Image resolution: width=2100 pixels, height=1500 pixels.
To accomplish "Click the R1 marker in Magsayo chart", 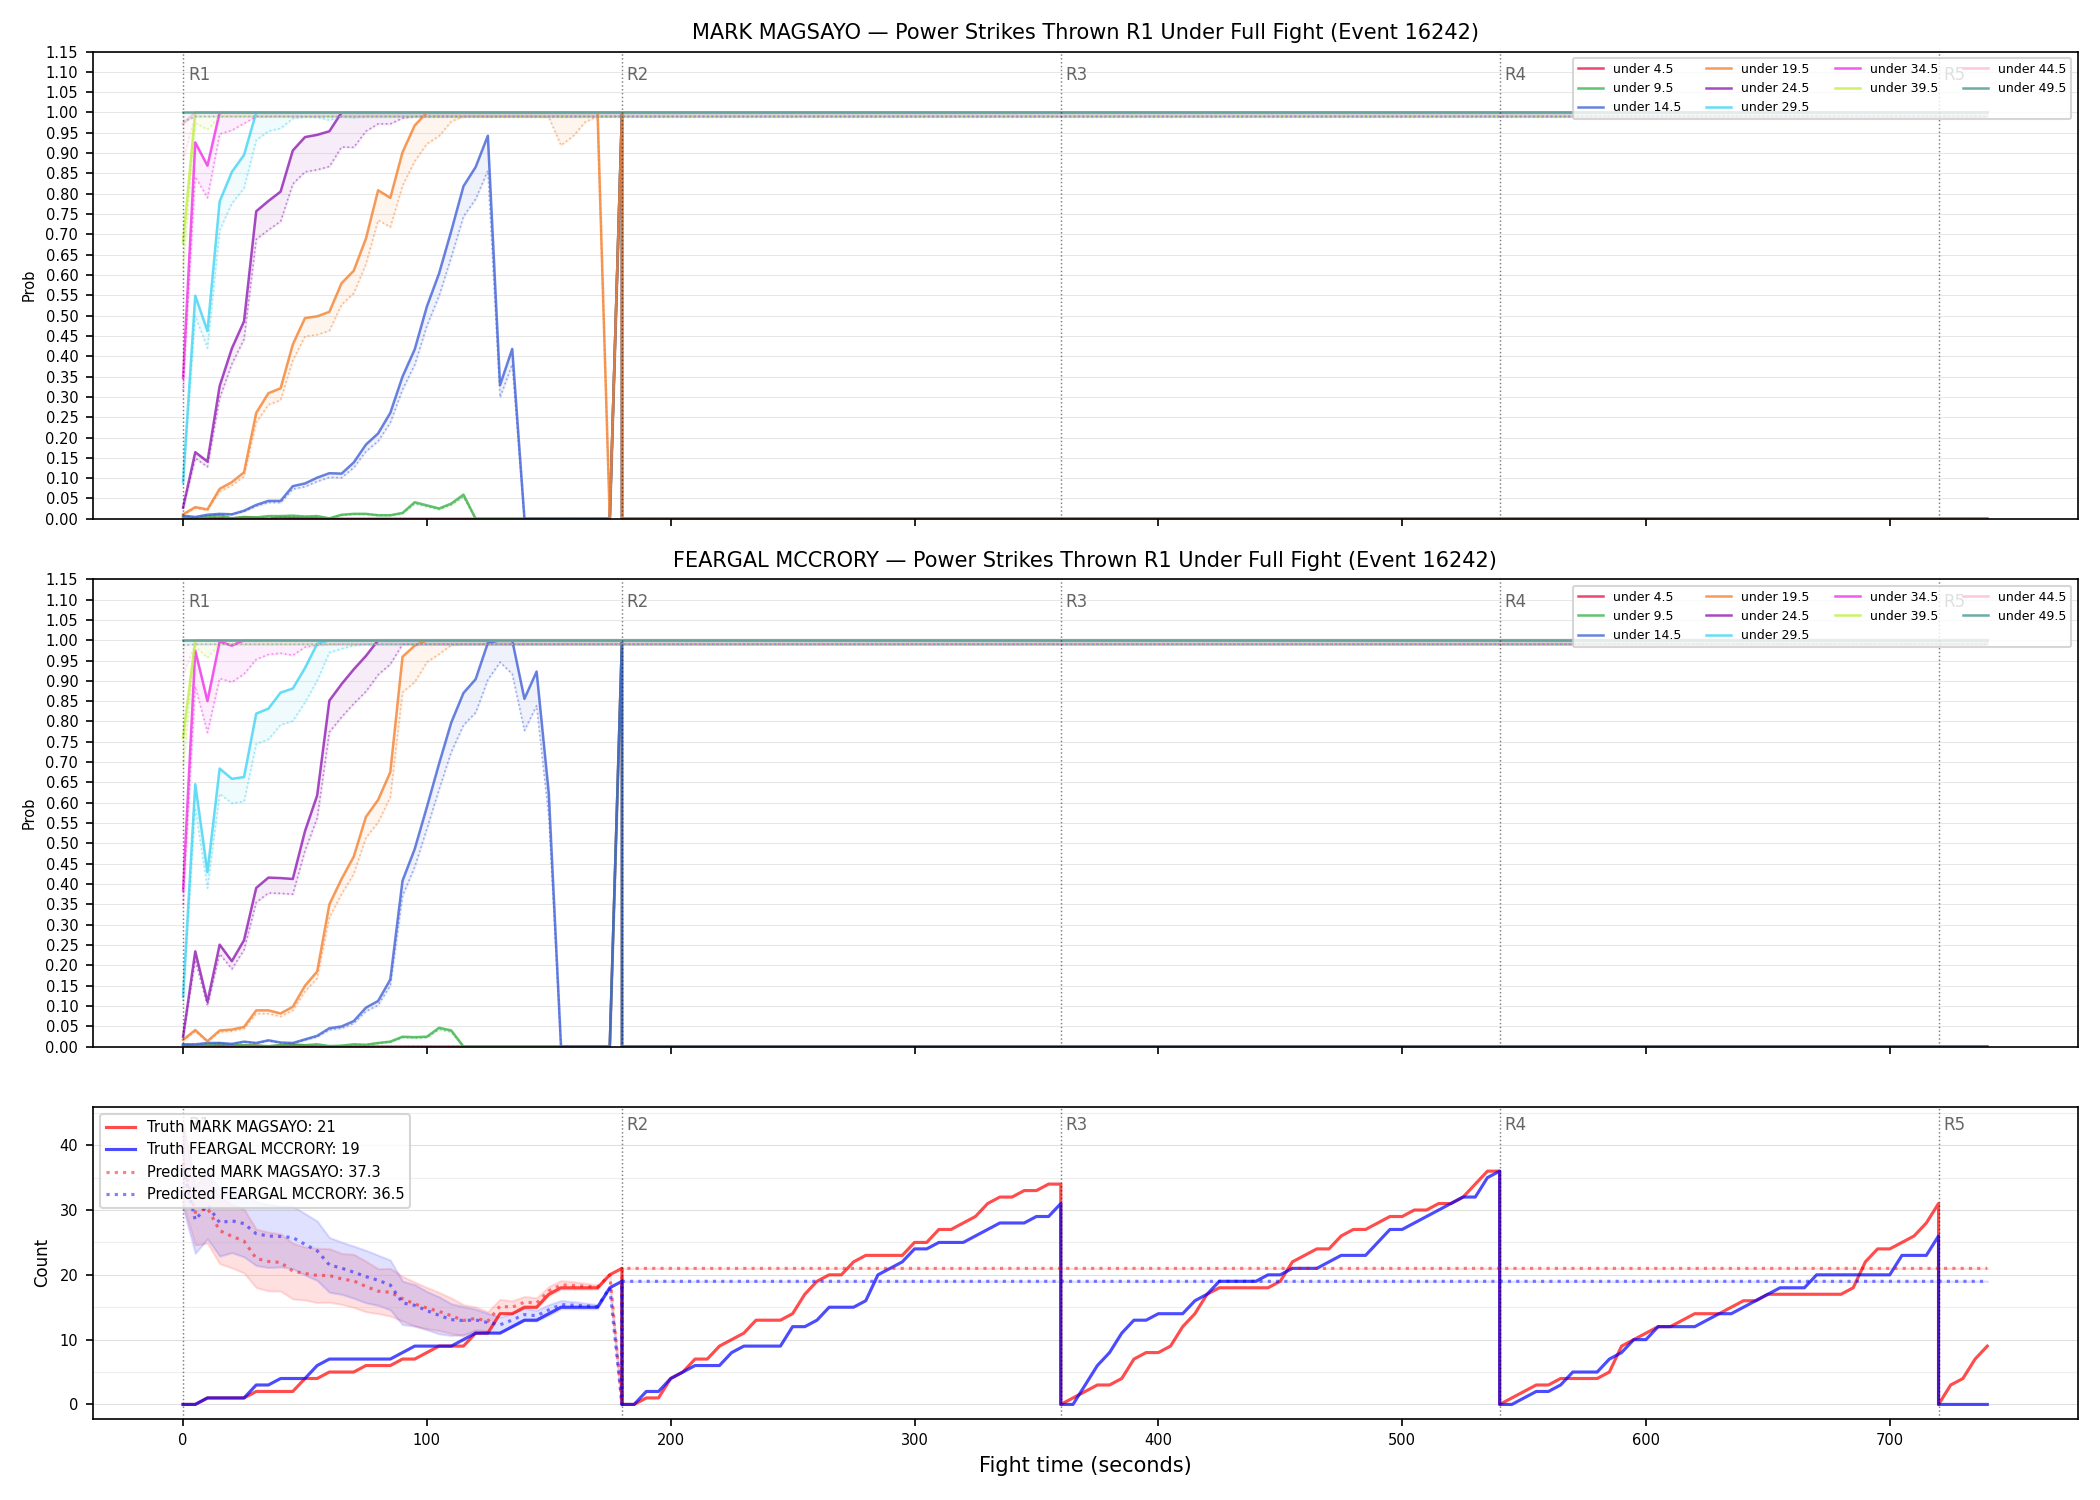I will tap(199, 74).
